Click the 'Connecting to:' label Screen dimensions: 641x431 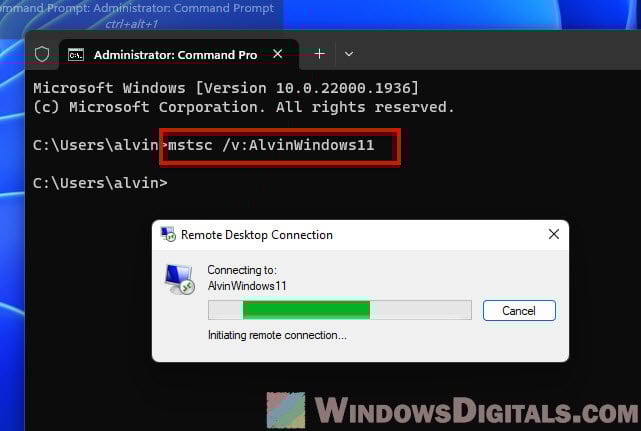242,270
